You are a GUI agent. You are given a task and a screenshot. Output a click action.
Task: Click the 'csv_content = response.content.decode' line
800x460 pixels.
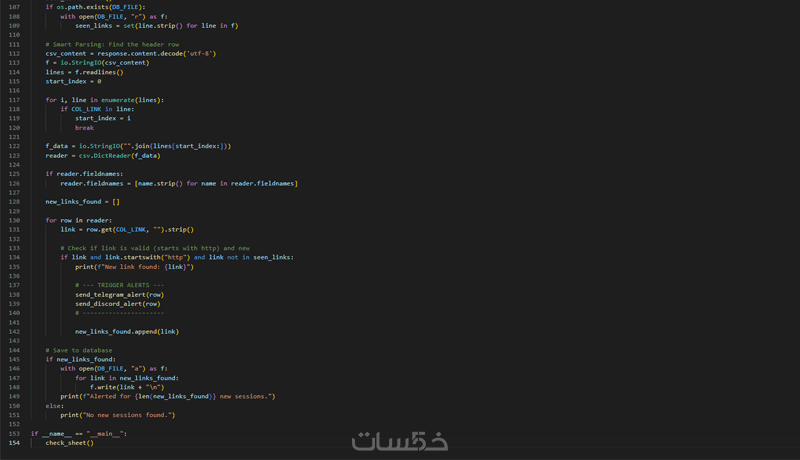point(131,54)
